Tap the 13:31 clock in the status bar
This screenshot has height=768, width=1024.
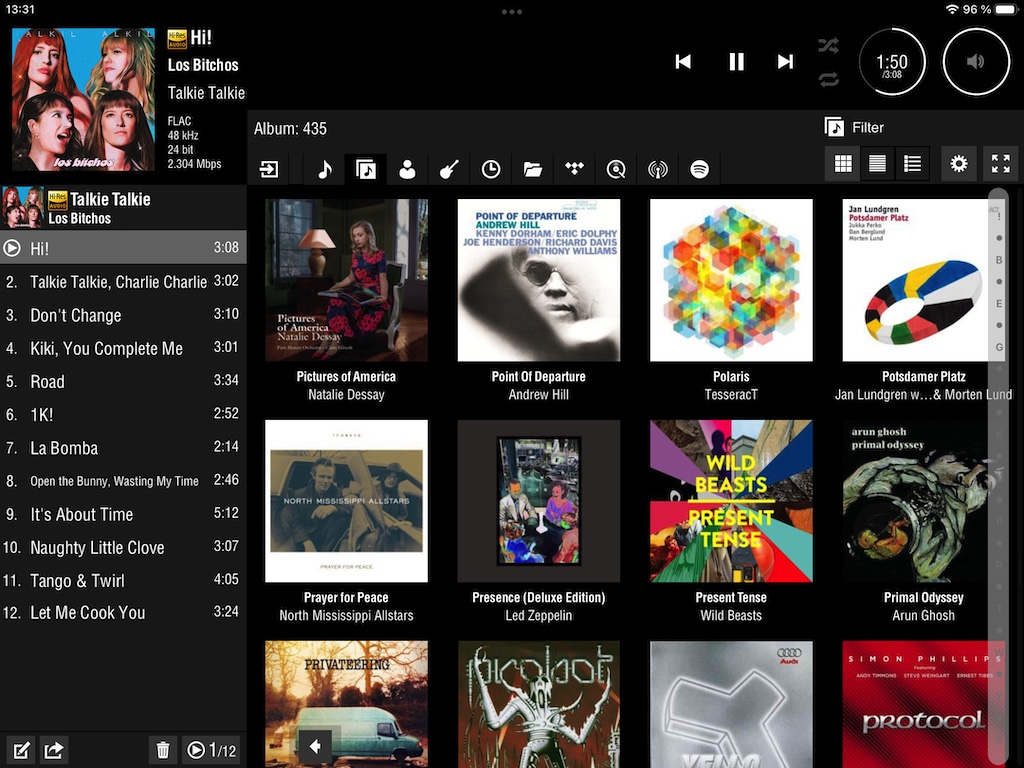point(19,9)
